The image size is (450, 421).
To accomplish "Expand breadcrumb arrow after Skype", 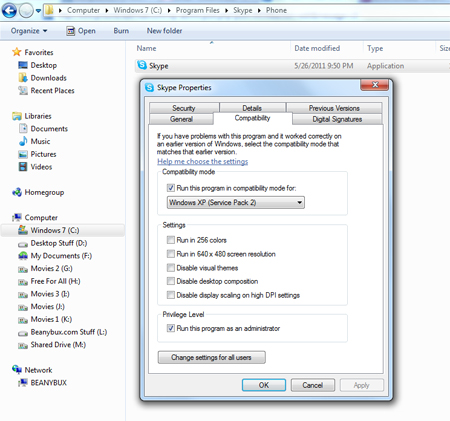I will [259, 11].
